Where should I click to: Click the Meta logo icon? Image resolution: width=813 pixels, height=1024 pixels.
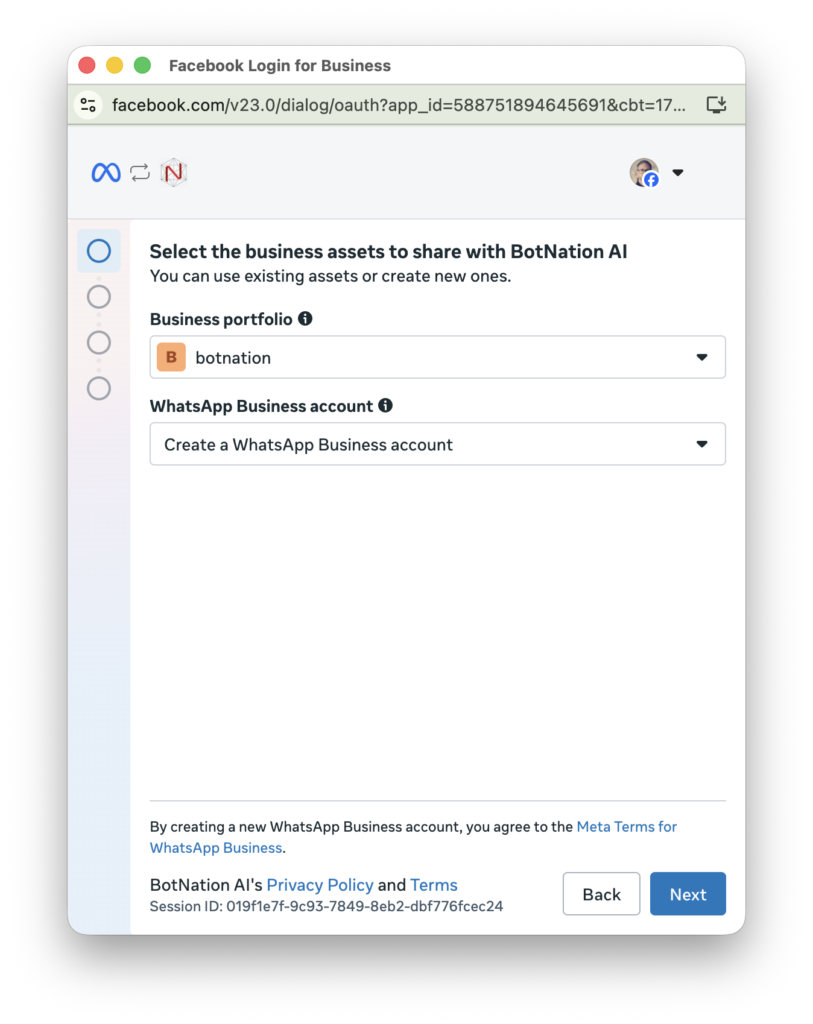[x=106, y=172]
